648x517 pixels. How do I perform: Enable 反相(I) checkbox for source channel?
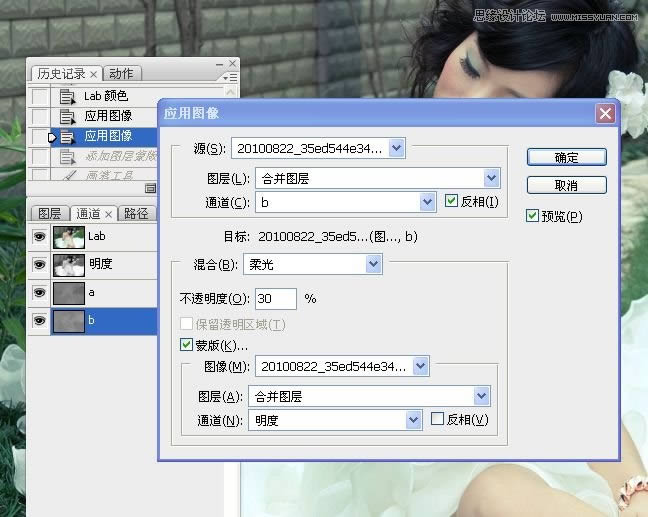coord(452,201)
